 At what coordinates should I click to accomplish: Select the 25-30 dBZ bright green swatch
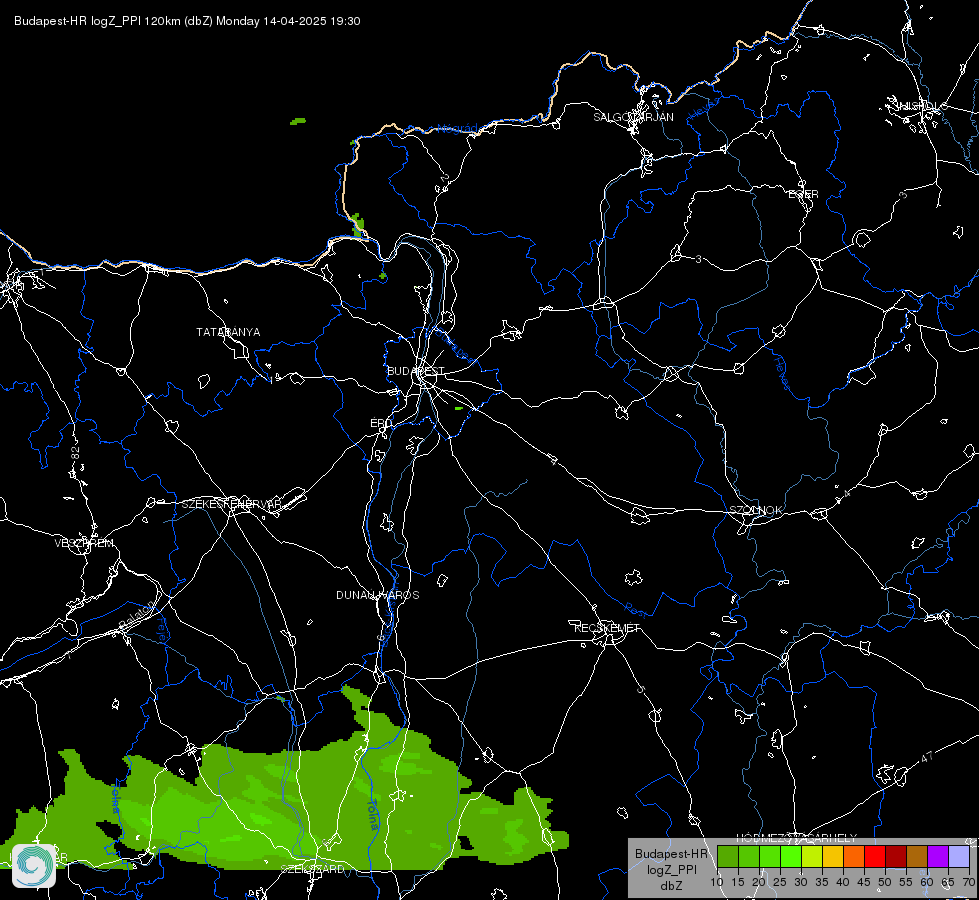pyautogui.click(x=791, y=857)
